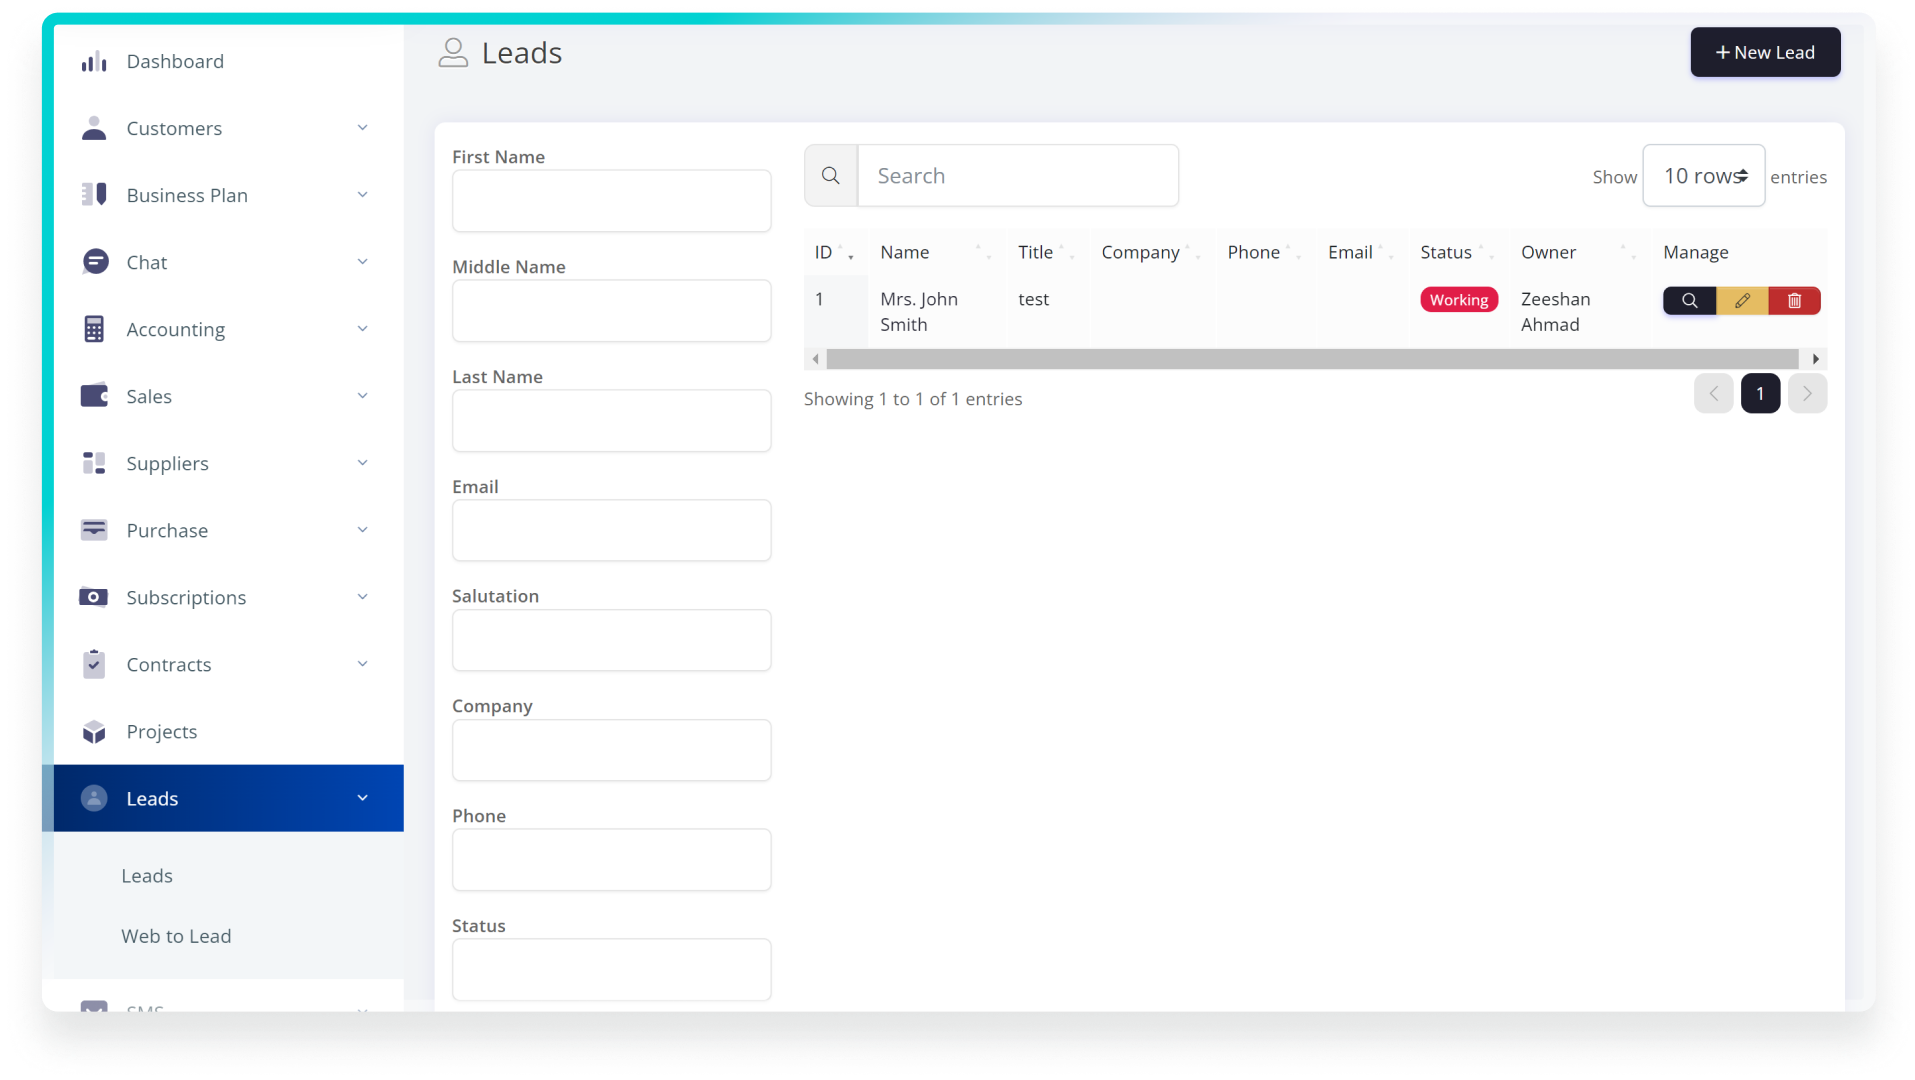1915x1080 pixels.
Task: Go to pagination page 1
Action: pos(1760,394)
